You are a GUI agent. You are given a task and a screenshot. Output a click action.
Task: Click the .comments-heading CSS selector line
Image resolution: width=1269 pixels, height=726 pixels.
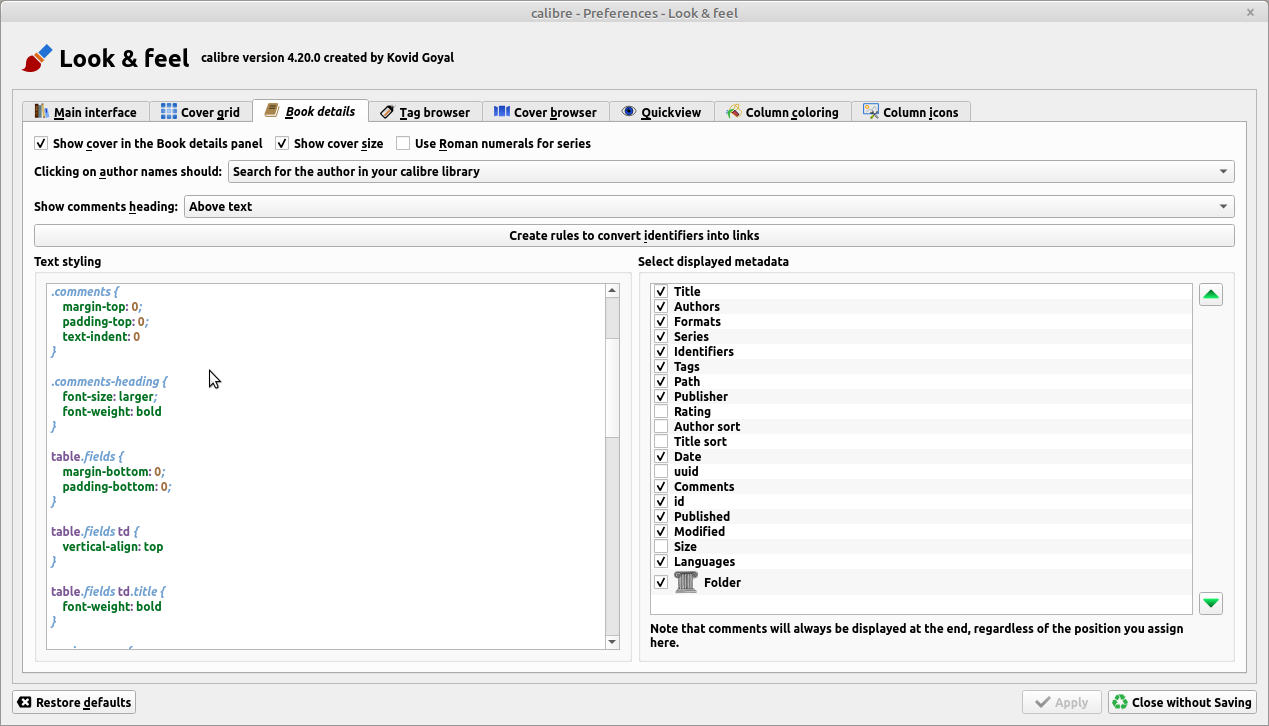pyautogui.click(x=109, y=382)
